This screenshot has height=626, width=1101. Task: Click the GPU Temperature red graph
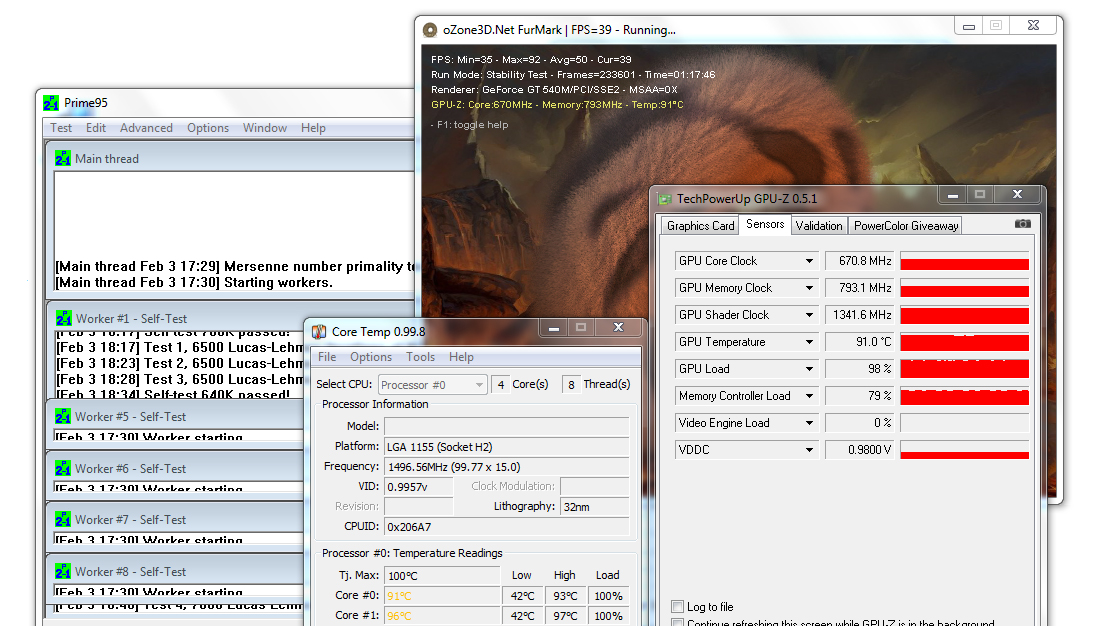coord(965,342)
